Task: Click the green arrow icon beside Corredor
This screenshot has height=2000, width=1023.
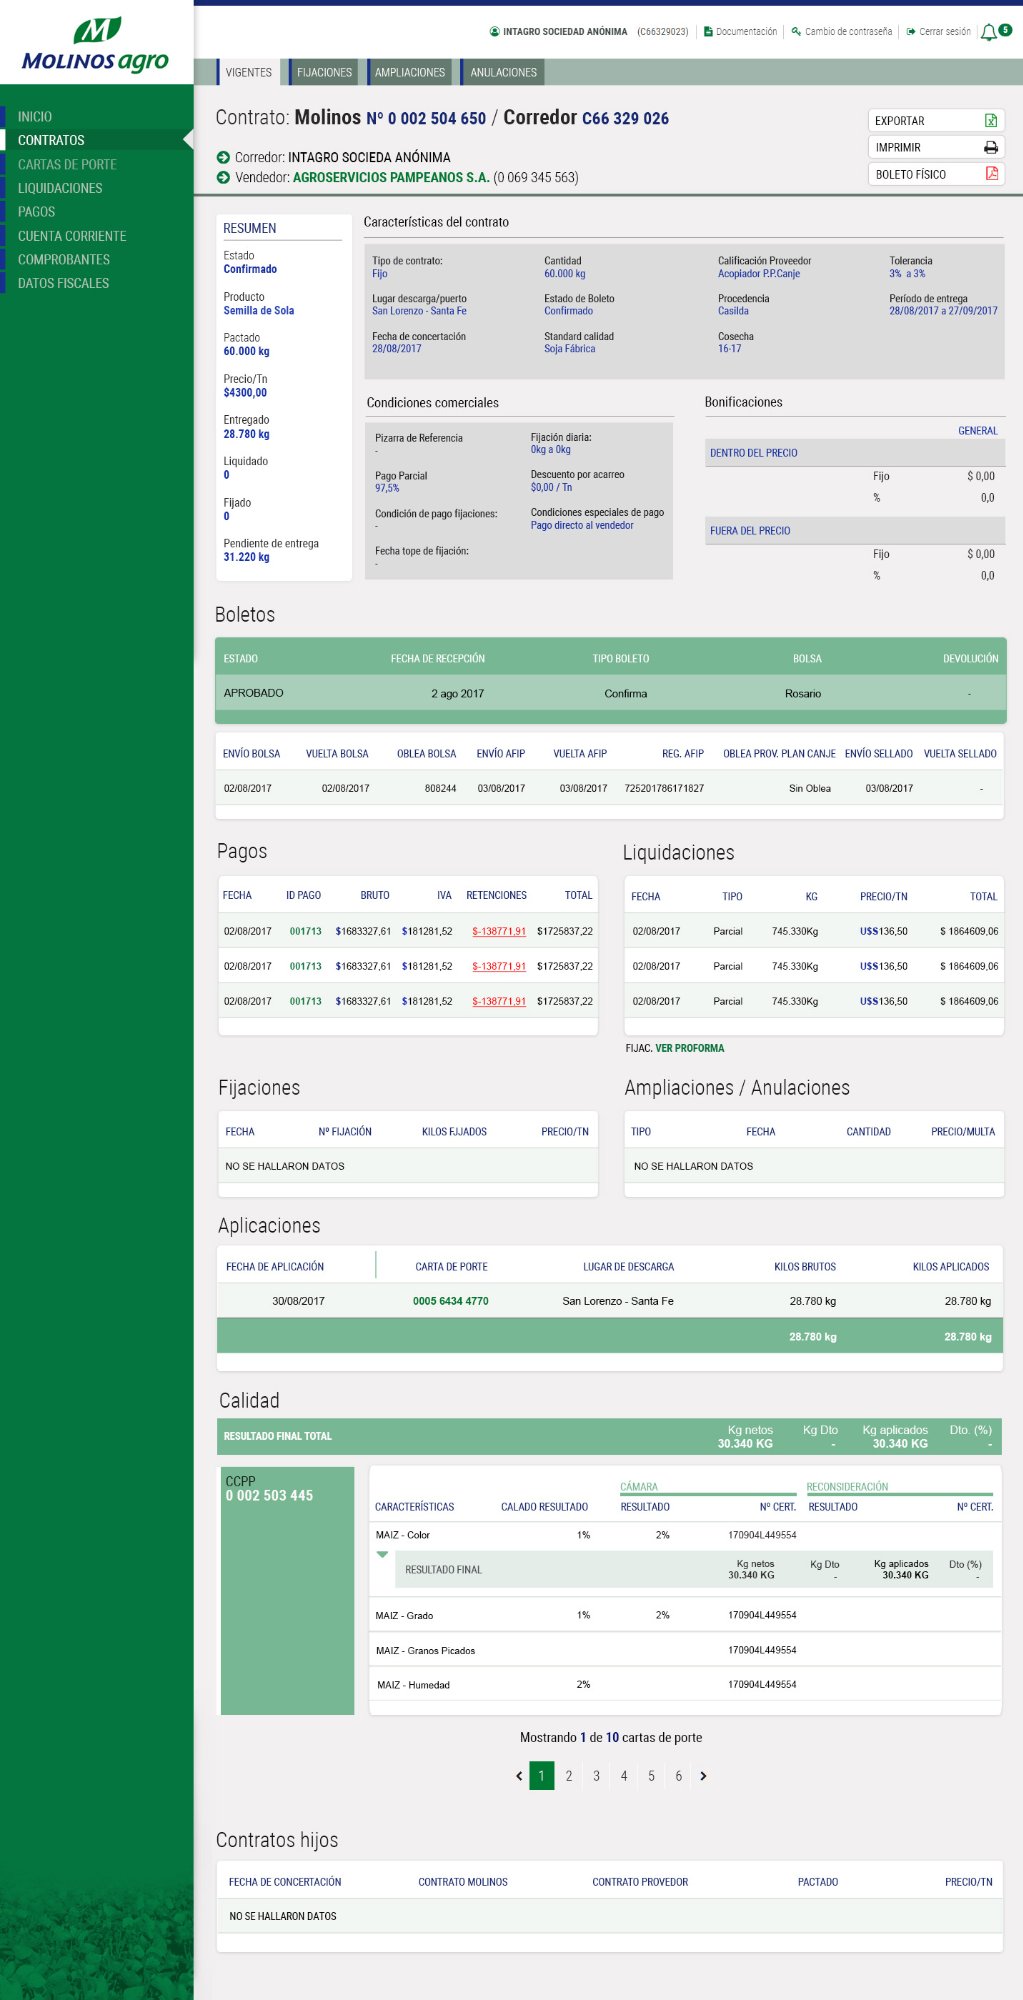Action: [223, 157]
